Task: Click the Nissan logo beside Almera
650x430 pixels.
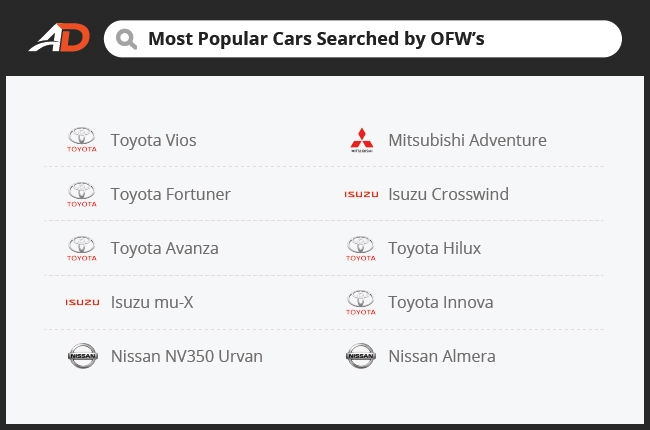Action: click(x=361, y=356)
